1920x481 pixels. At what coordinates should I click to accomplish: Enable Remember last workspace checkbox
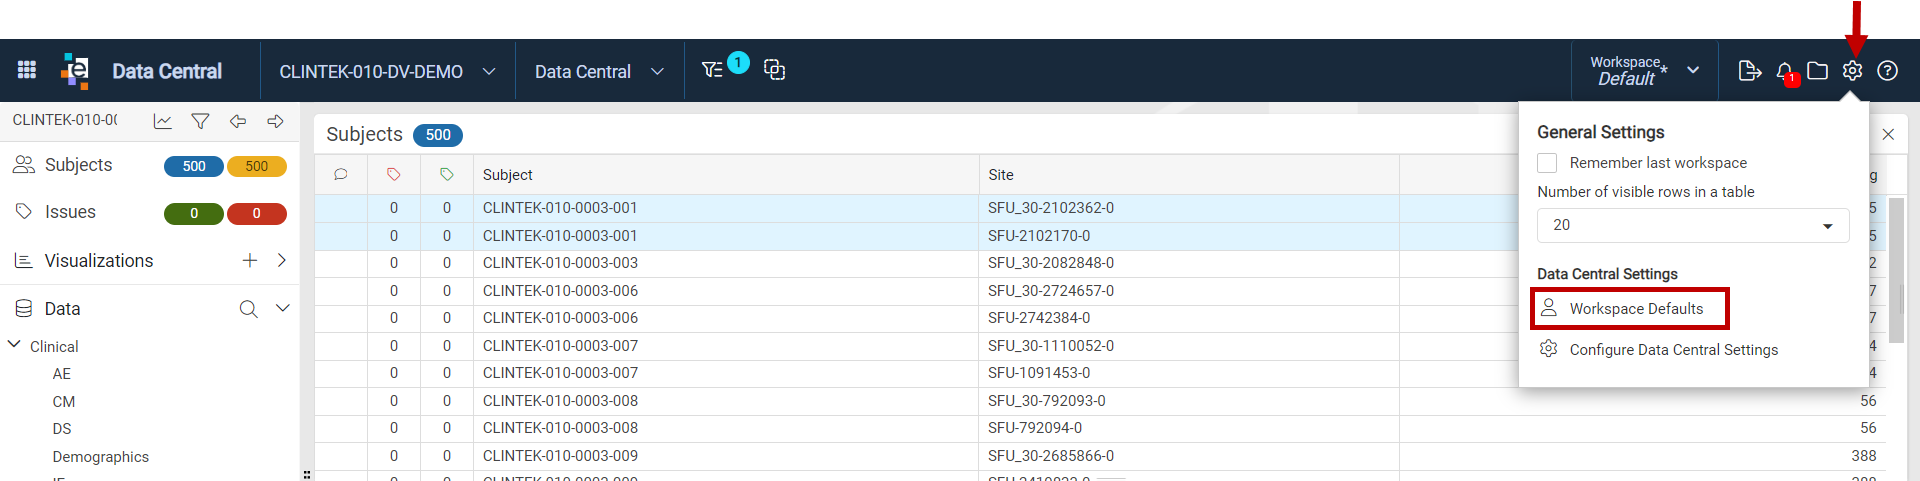[1547, 163]
